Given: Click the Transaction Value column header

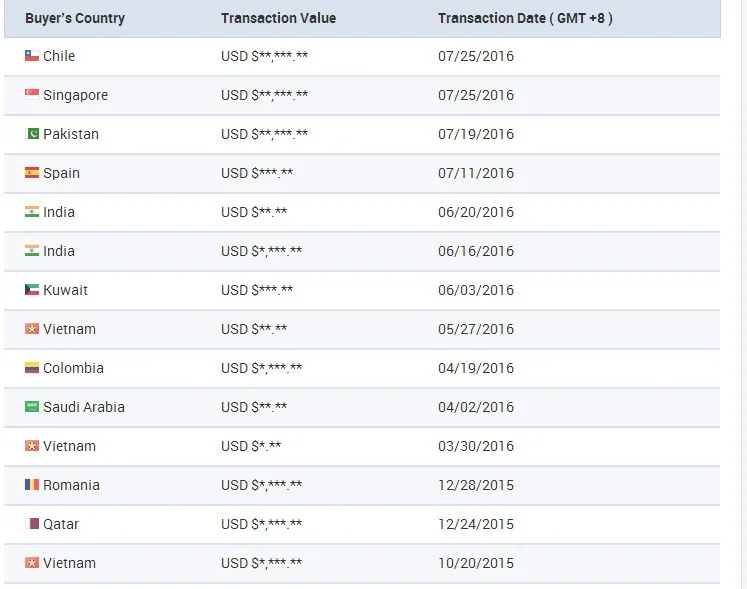Looking at the screenshot, I should [x=278, y=18].
